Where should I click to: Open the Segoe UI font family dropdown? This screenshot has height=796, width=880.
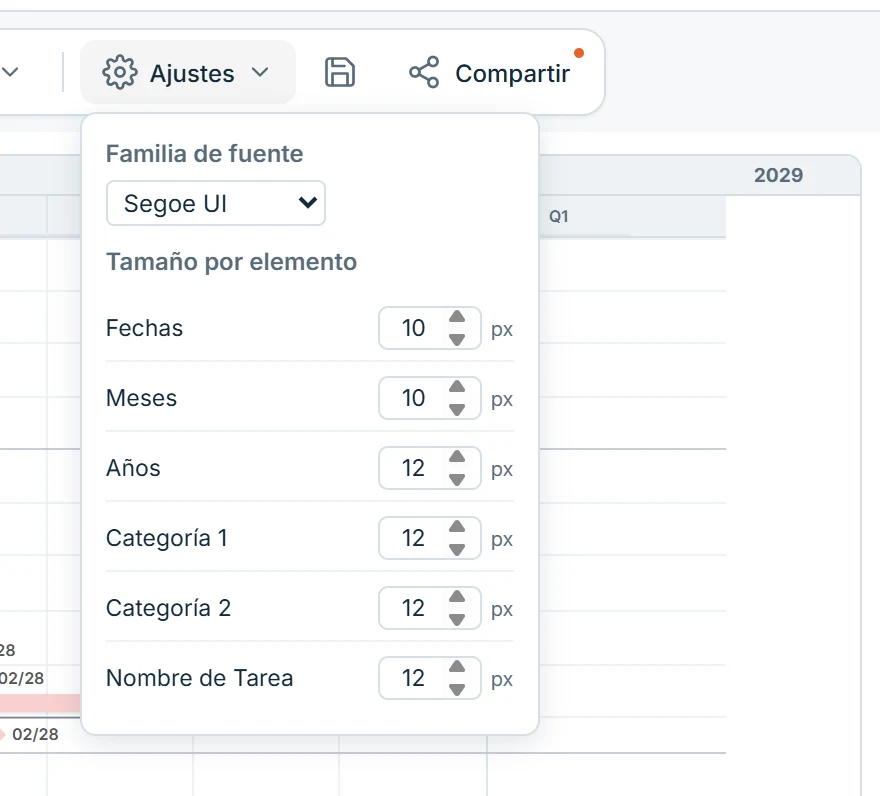pyautogui.click(x=216, y=203)
